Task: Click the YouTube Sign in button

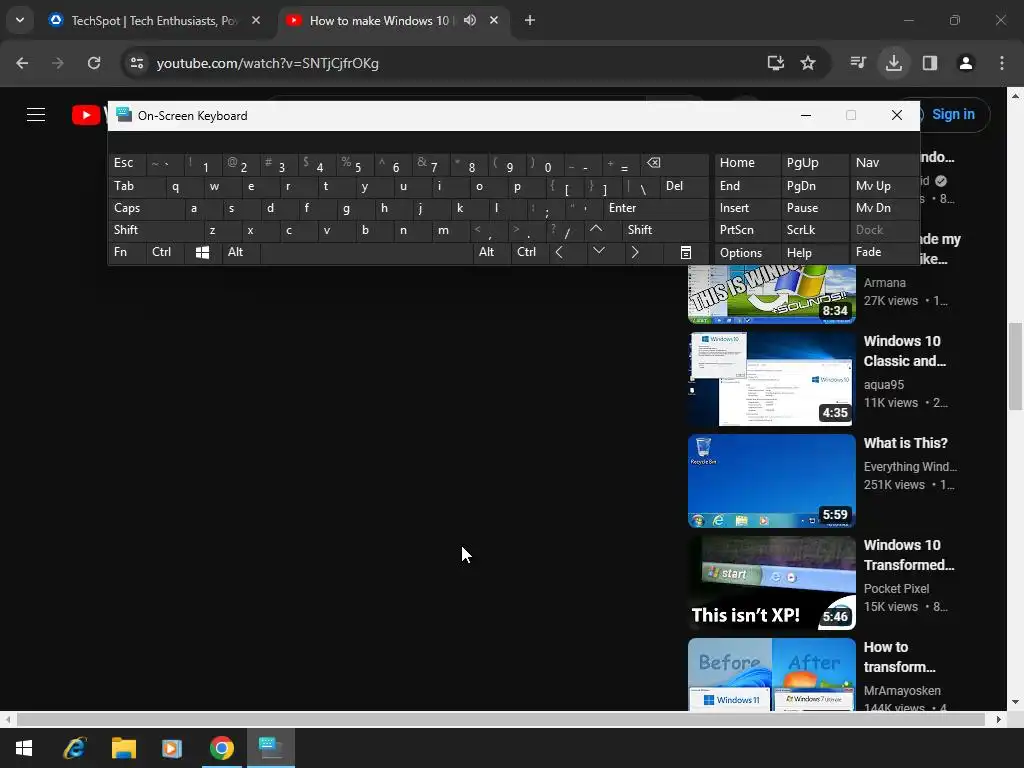Action: tap(953, 115)
